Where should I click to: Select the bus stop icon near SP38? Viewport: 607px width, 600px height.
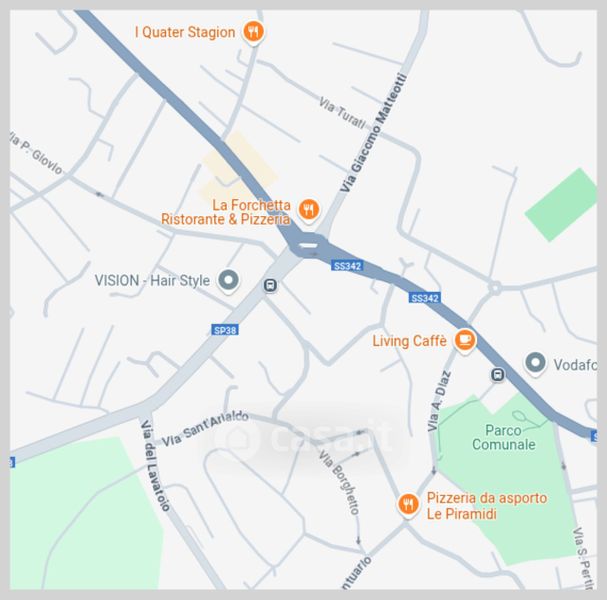click(270, 286)
